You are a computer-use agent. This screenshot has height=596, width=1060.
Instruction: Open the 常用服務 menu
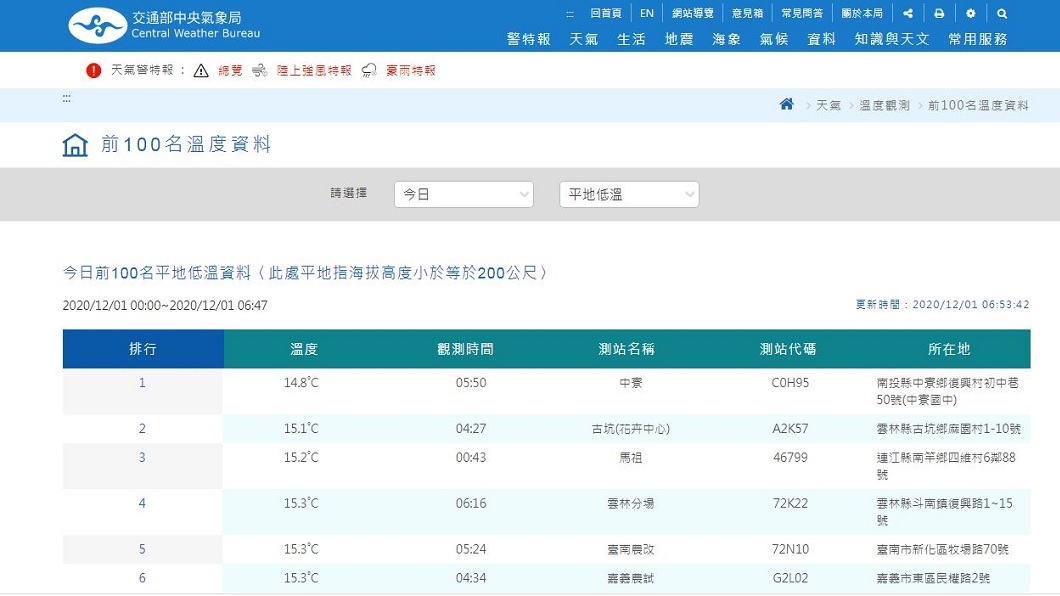point(978,39)
